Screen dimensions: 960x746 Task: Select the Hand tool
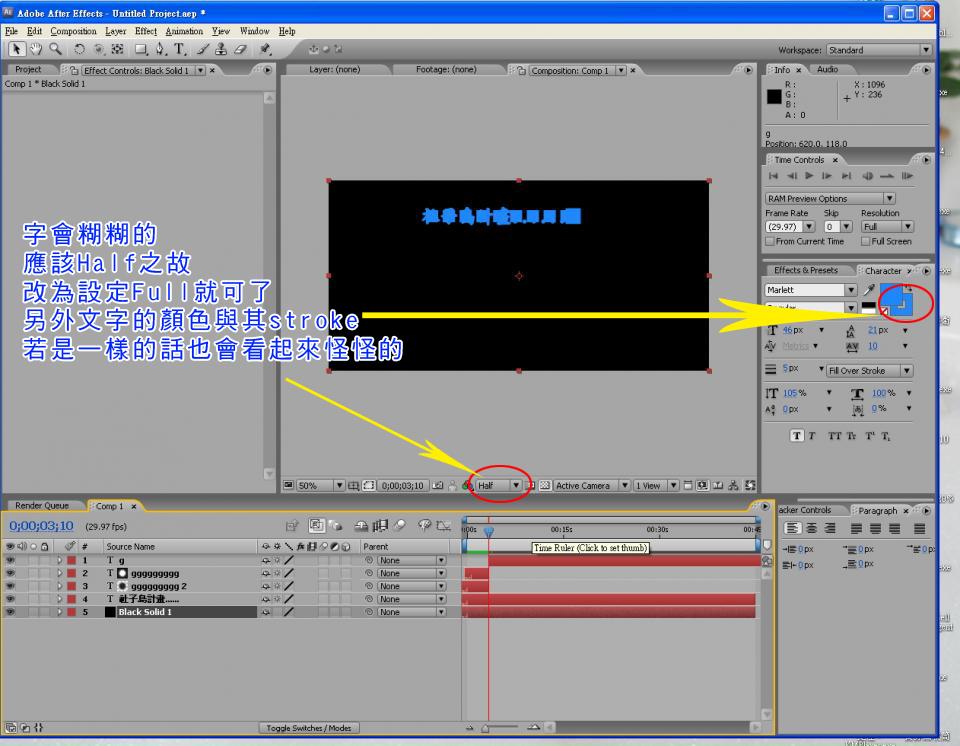coord(36,47)
